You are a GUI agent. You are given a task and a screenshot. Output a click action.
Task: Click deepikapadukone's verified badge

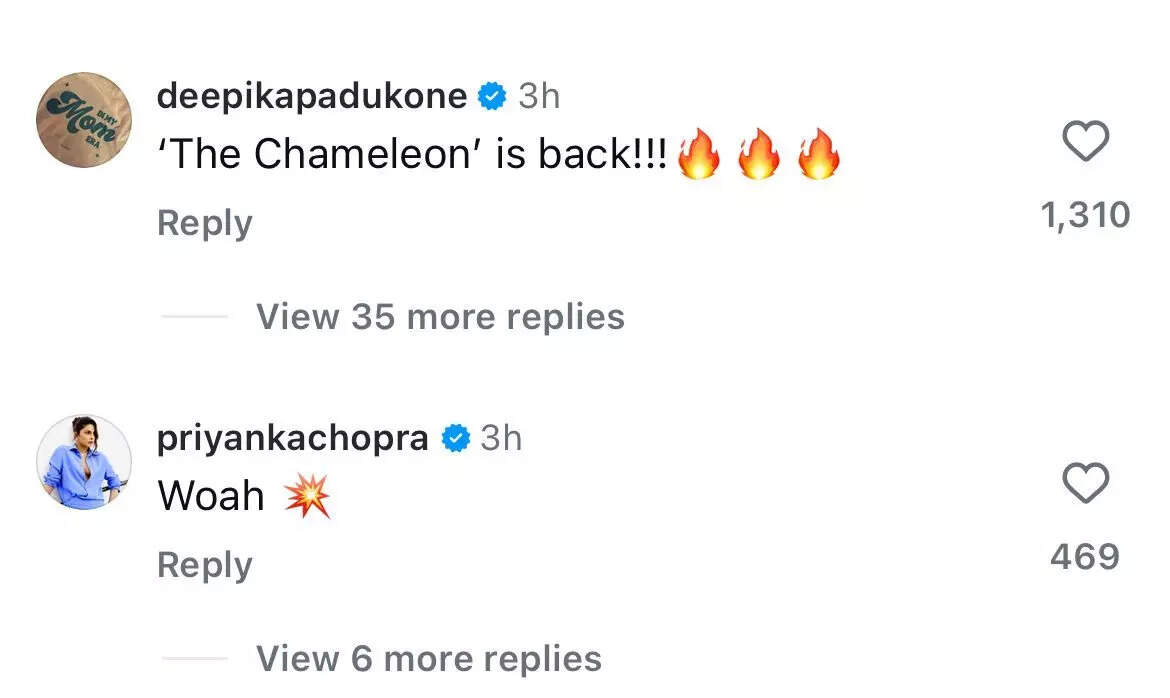[491, 95]
